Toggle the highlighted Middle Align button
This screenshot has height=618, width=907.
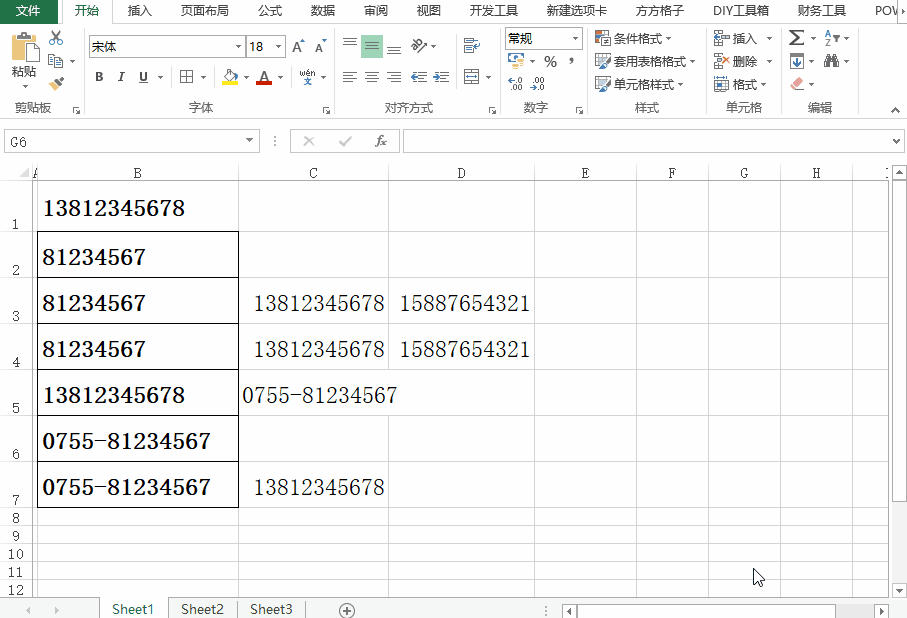coord(371,47)
